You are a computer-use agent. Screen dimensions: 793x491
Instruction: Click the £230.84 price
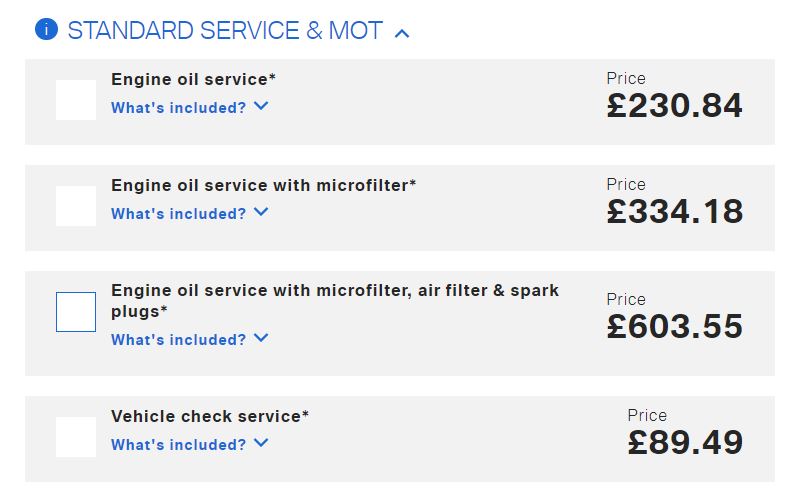click(675, 106)
